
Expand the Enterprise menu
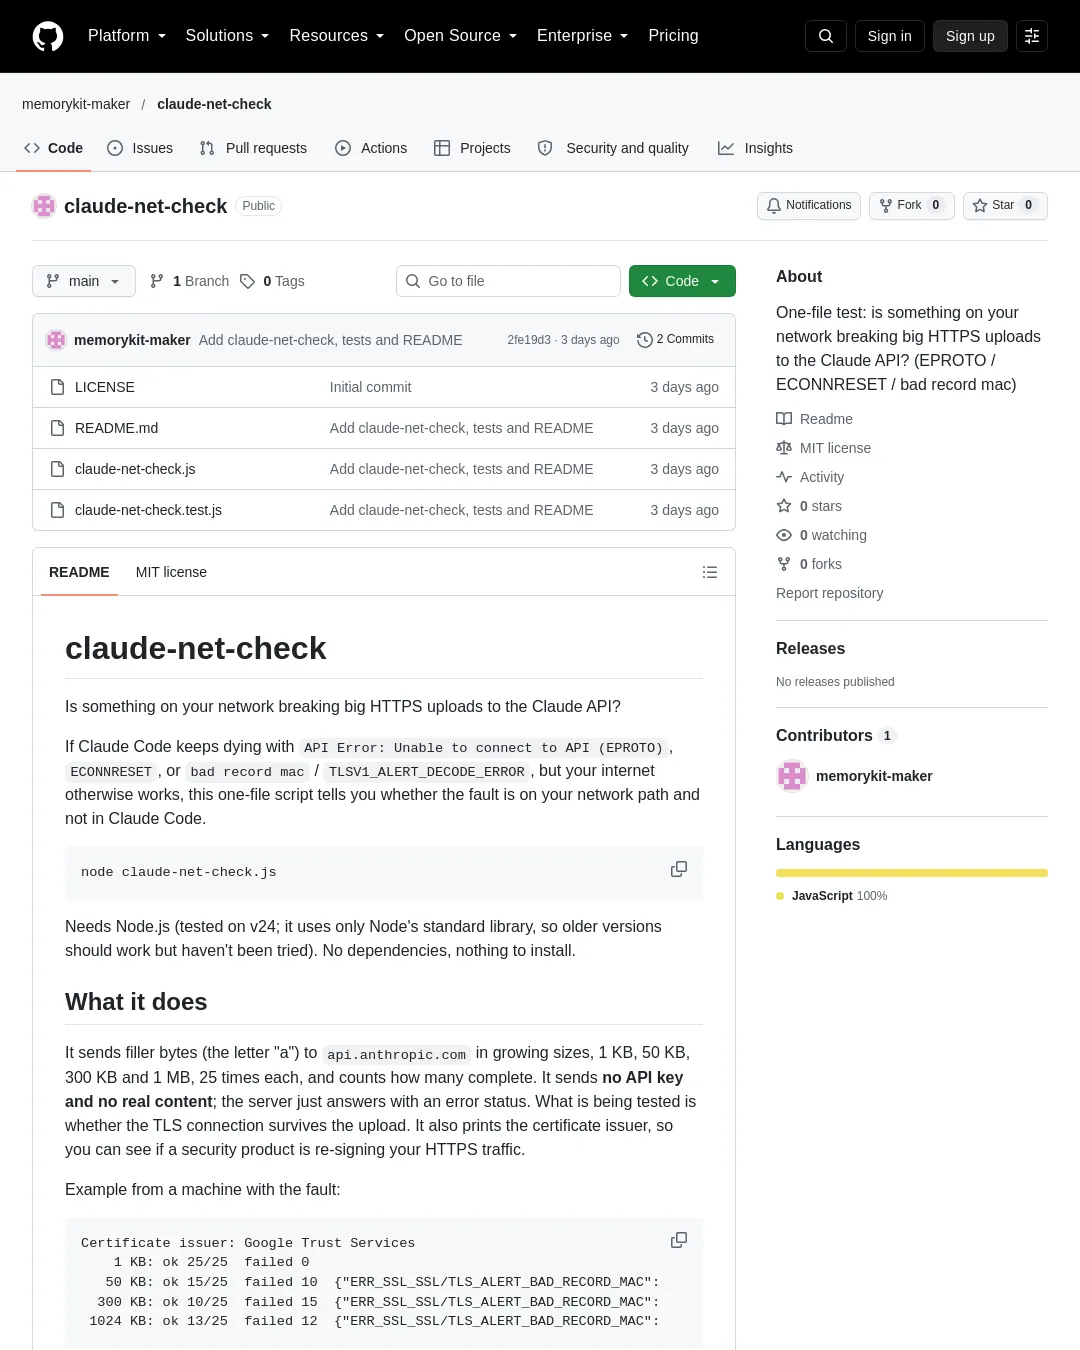tap(582, 36)
